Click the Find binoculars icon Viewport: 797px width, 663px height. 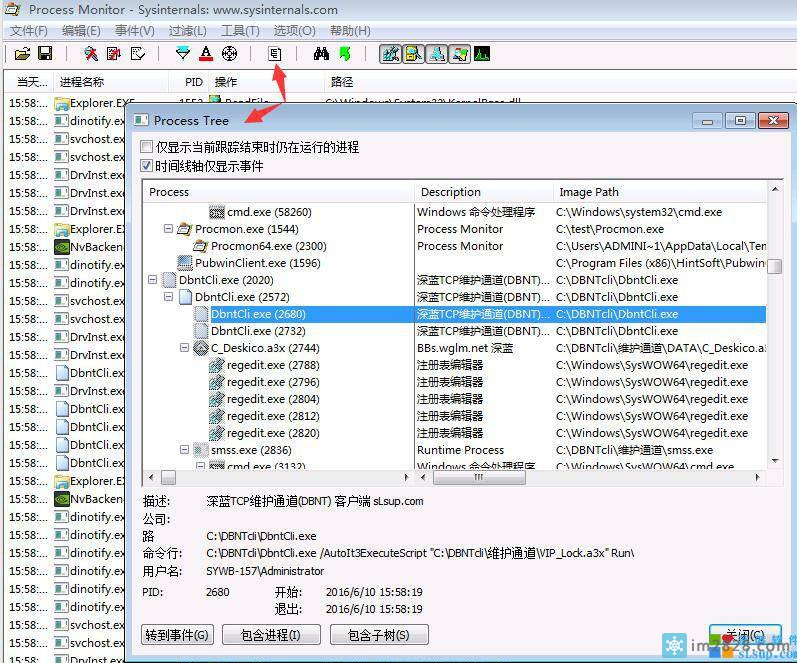pyautogui.click(x=321, y=53)
